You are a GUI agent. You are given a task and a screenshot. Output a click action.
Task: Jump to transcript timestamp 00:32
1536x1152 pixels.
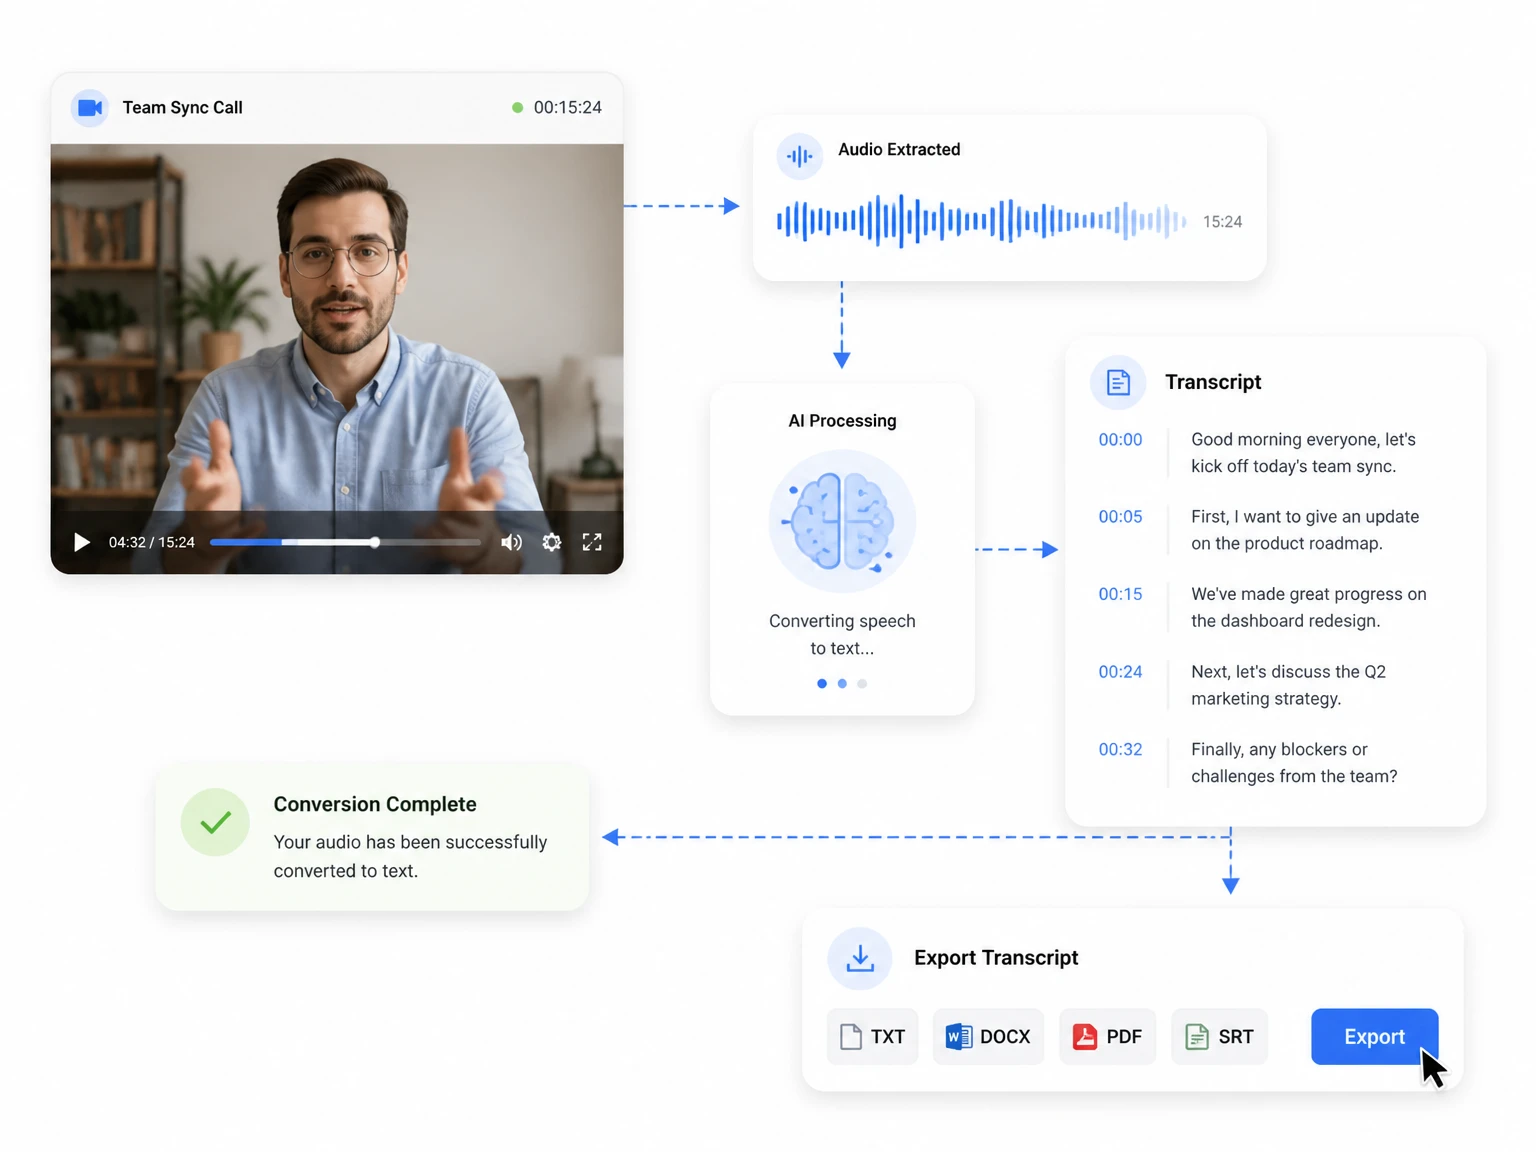click(1120, 749)
